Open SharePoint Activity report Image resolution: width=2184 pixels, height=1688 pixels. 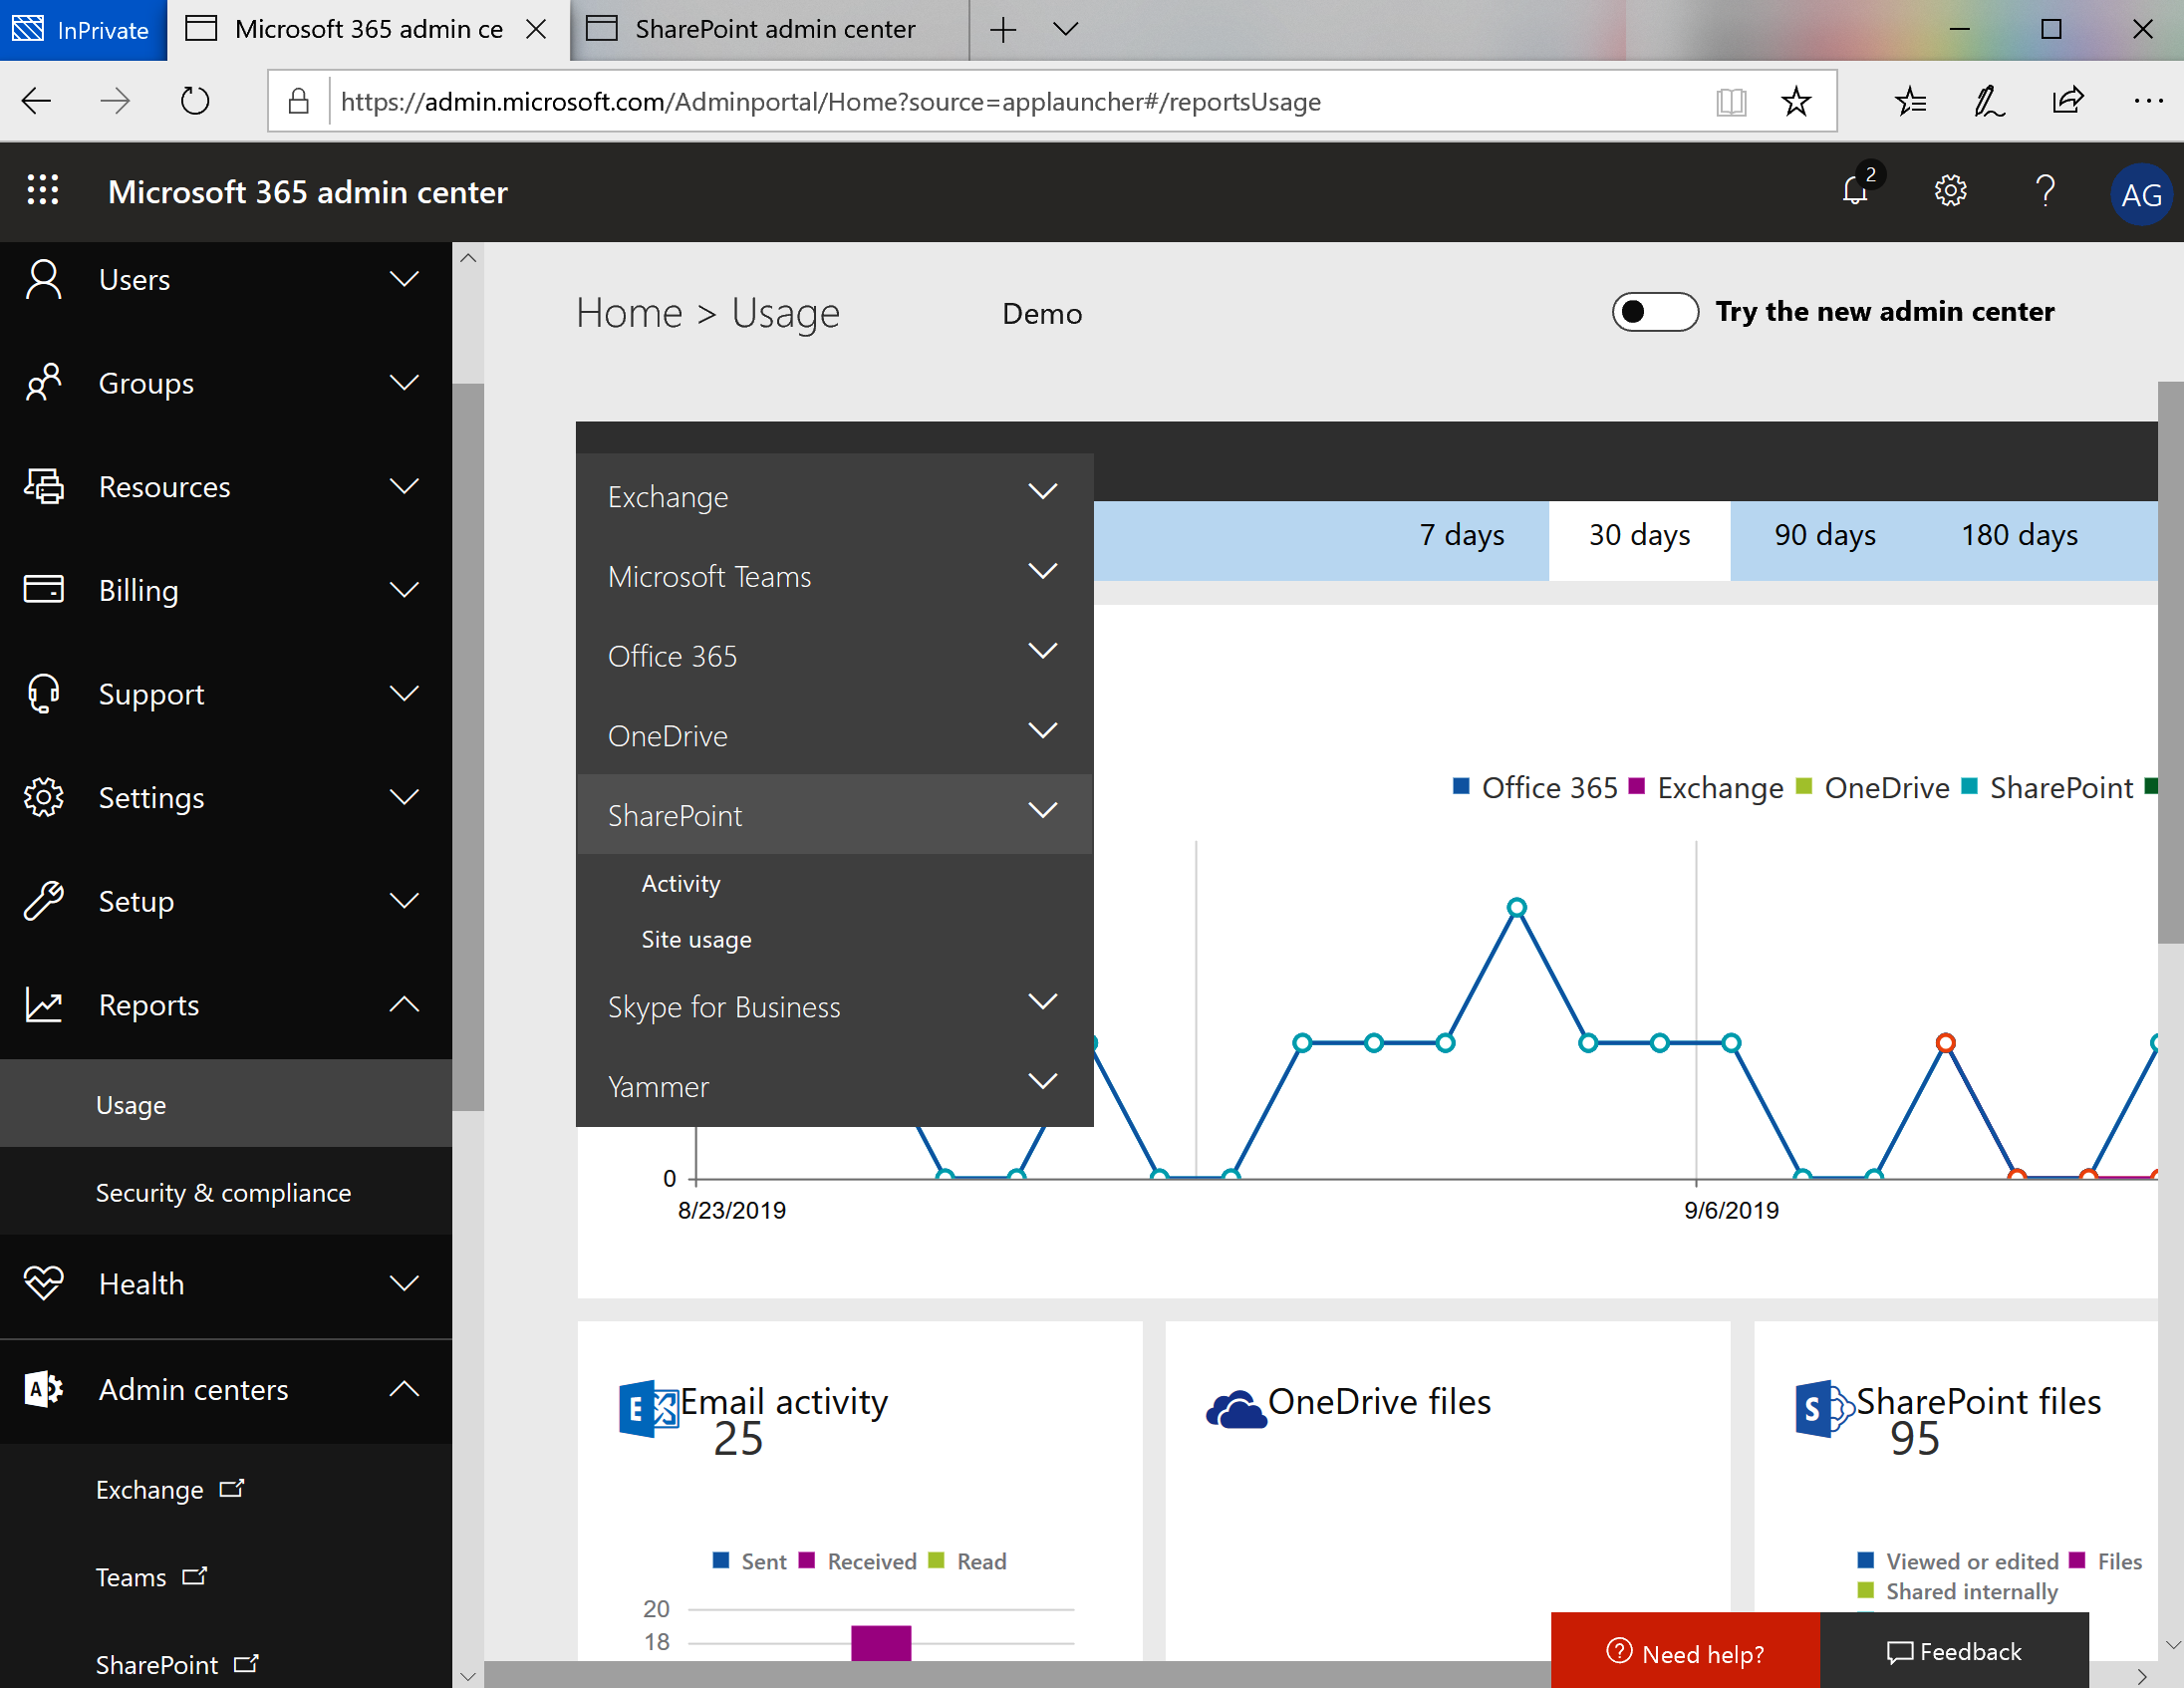pyautogui.click(x=680, y=883)
